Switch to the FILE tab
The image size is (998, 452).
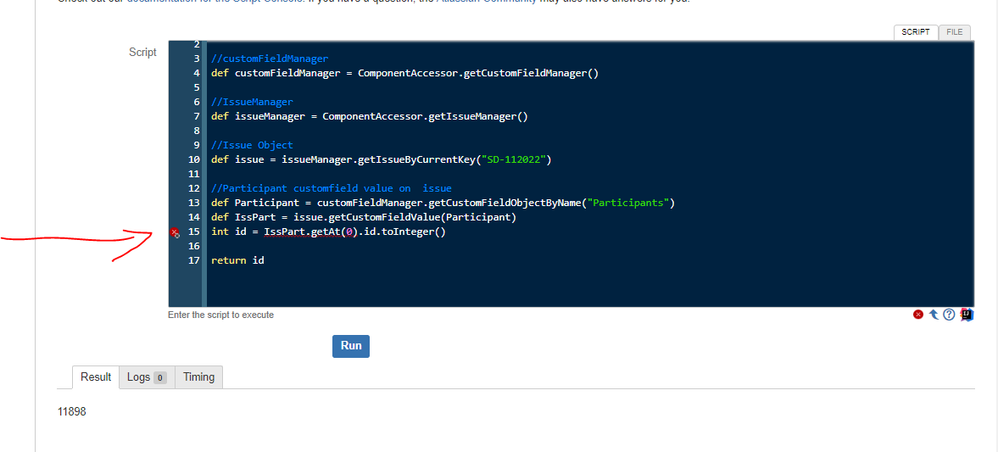click(955, 32)
